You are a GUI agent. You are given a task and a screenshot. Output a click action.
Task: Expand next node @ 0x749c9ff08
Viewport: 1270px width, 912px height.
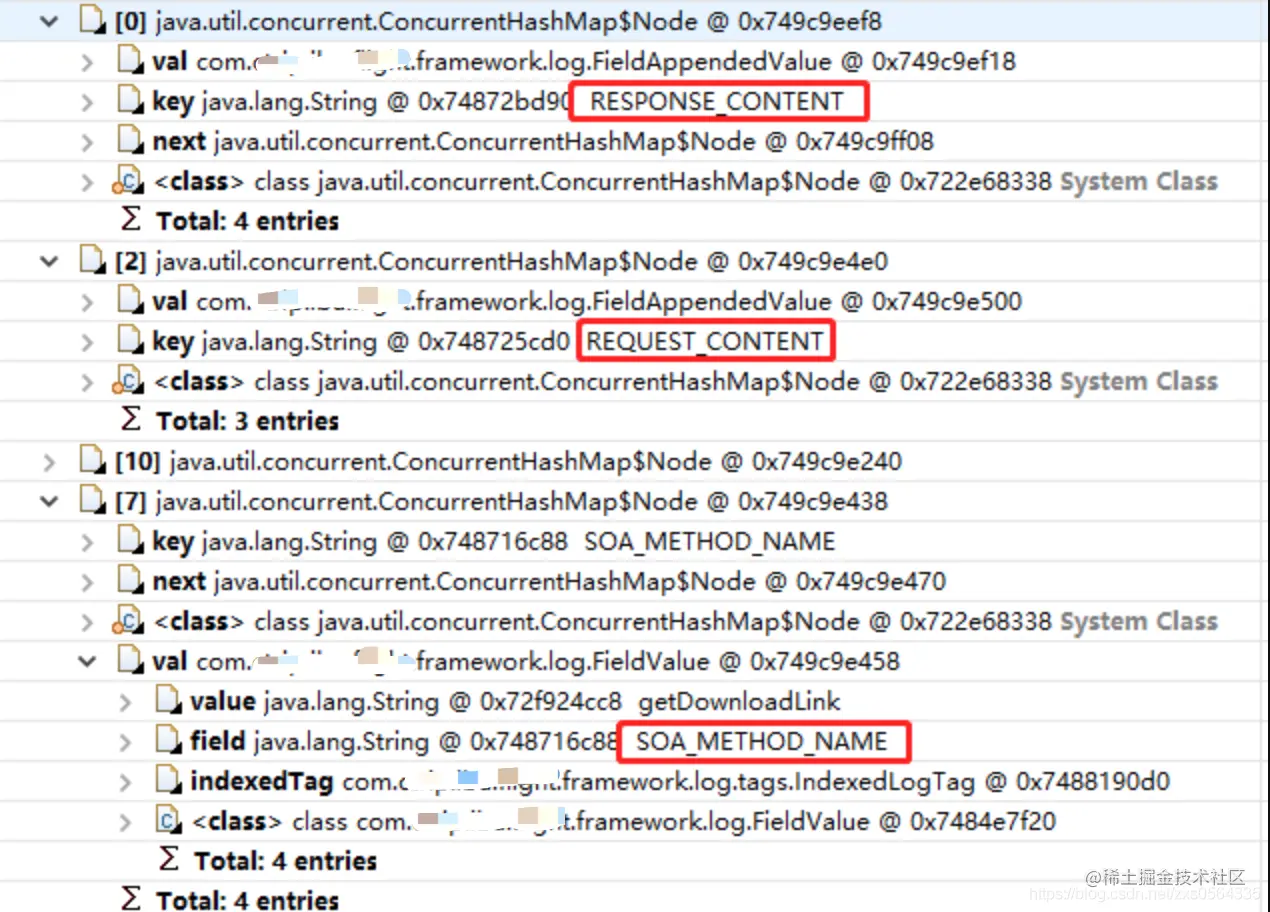point(87,142)
